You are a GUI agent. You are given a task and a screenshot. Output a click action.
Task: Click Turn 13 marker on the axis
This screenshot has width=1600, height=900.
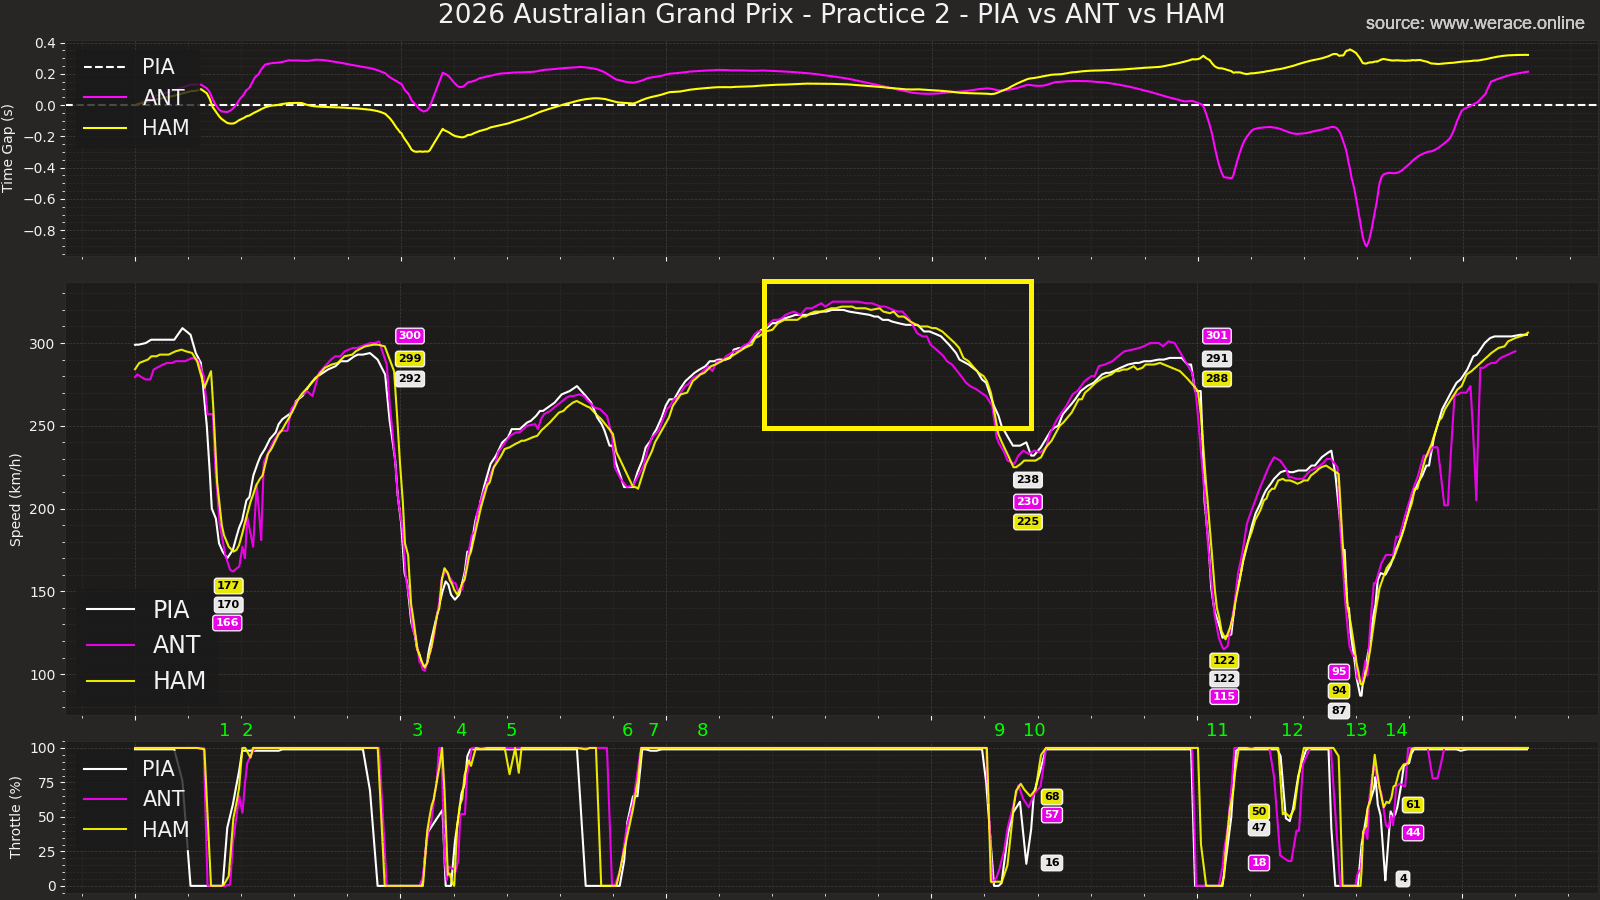1356,731
